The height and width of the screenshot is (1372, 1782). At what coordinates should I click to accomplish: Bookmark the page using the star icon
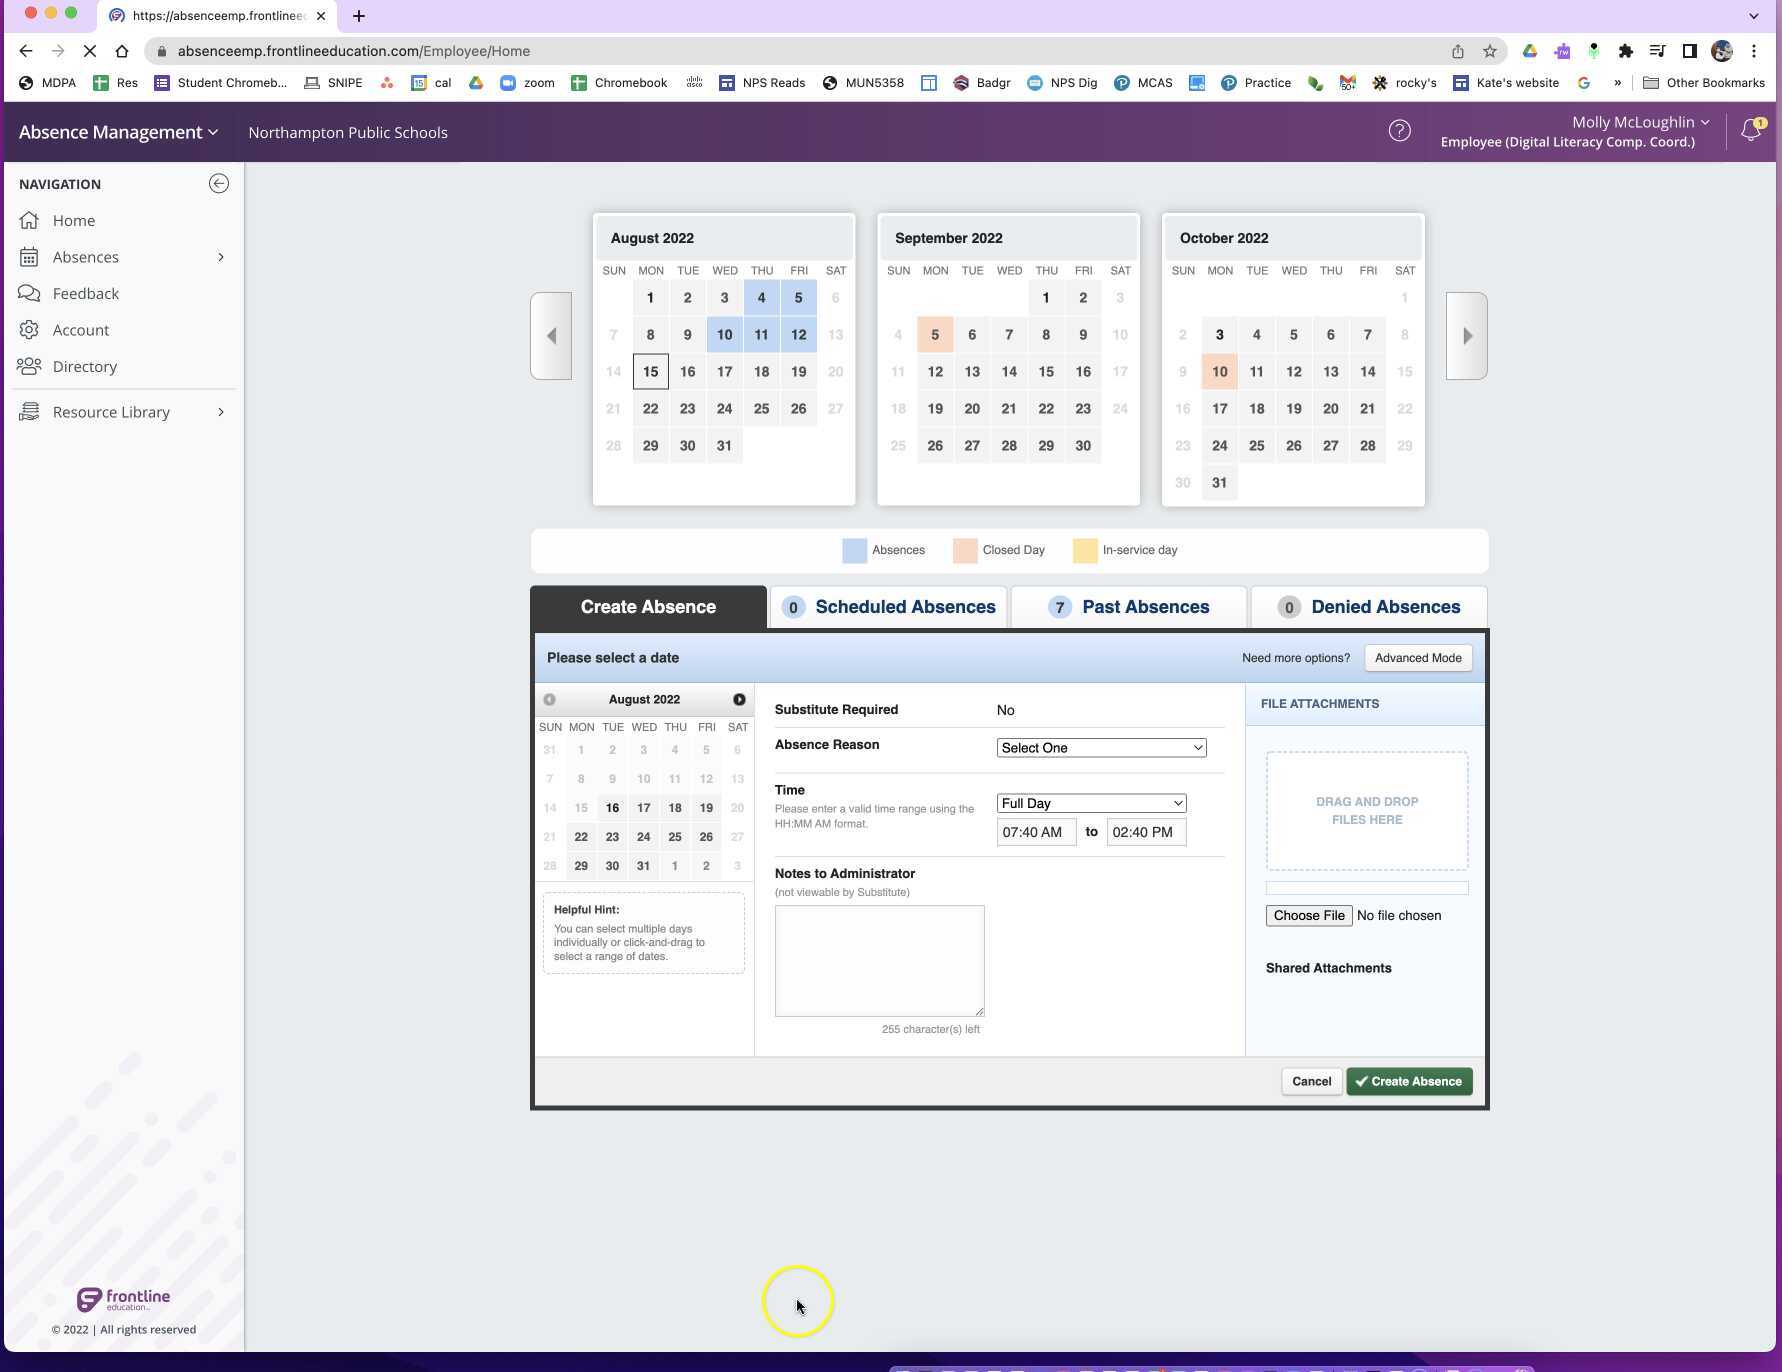pyautogui.click(x=1489, y=51)
